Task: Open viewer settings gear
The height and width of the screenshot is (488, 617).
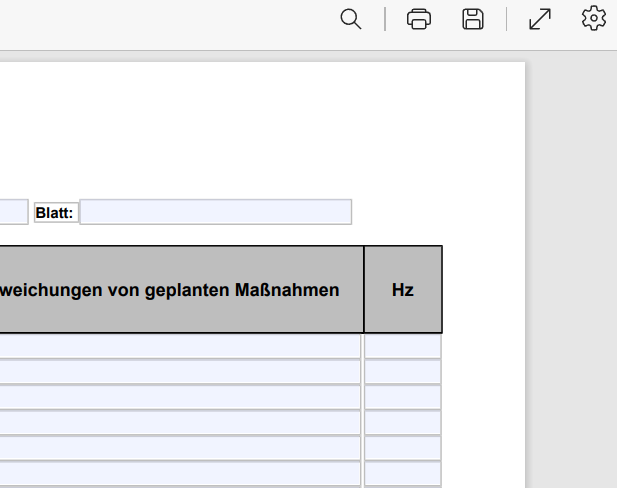Action: tap(594, 18)
